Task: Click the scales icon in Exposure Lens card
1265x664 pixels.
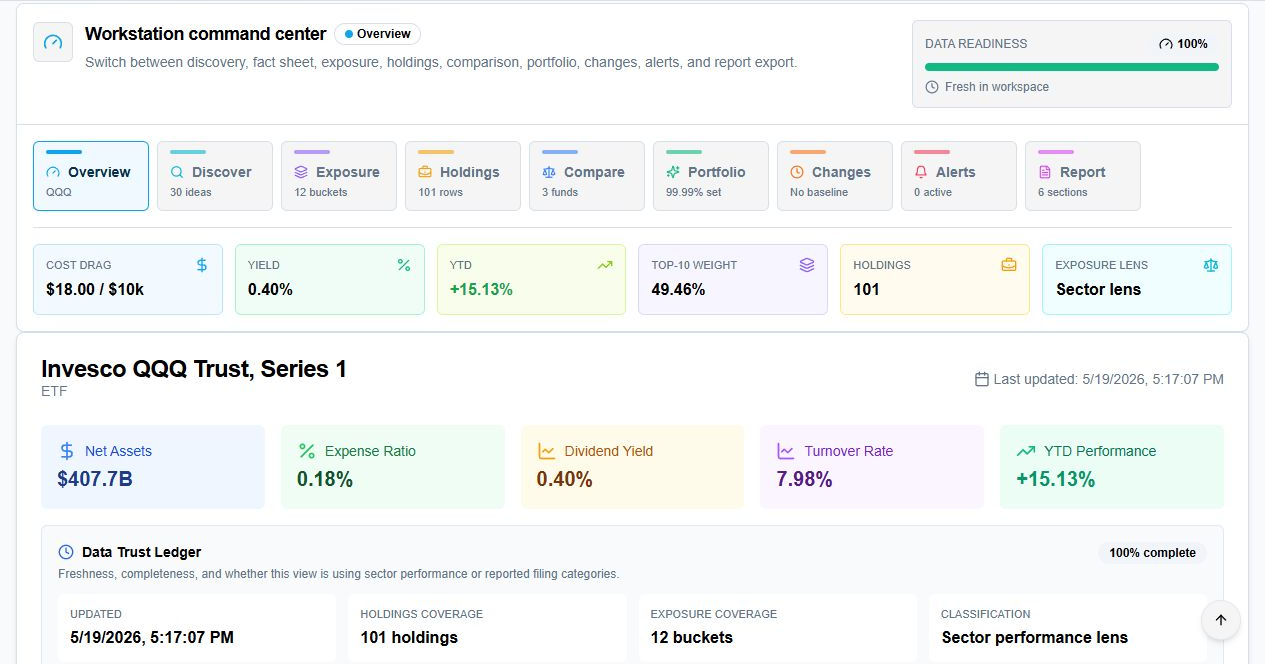Action: [1211, 265]
